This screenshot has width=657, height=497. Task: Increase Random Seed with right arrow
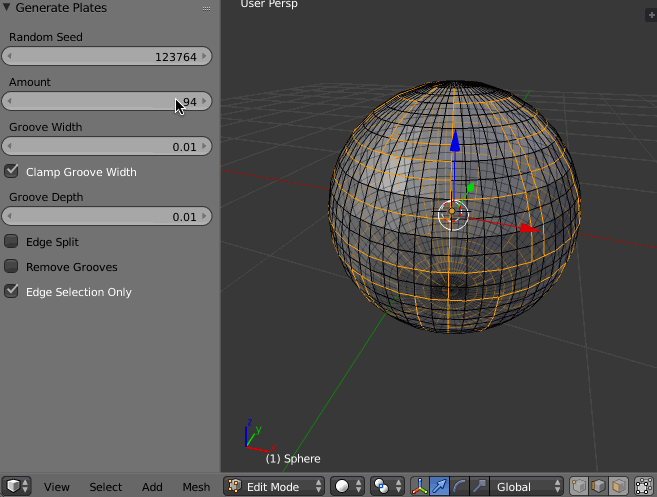pyautogui.click(x=204, y=56)
